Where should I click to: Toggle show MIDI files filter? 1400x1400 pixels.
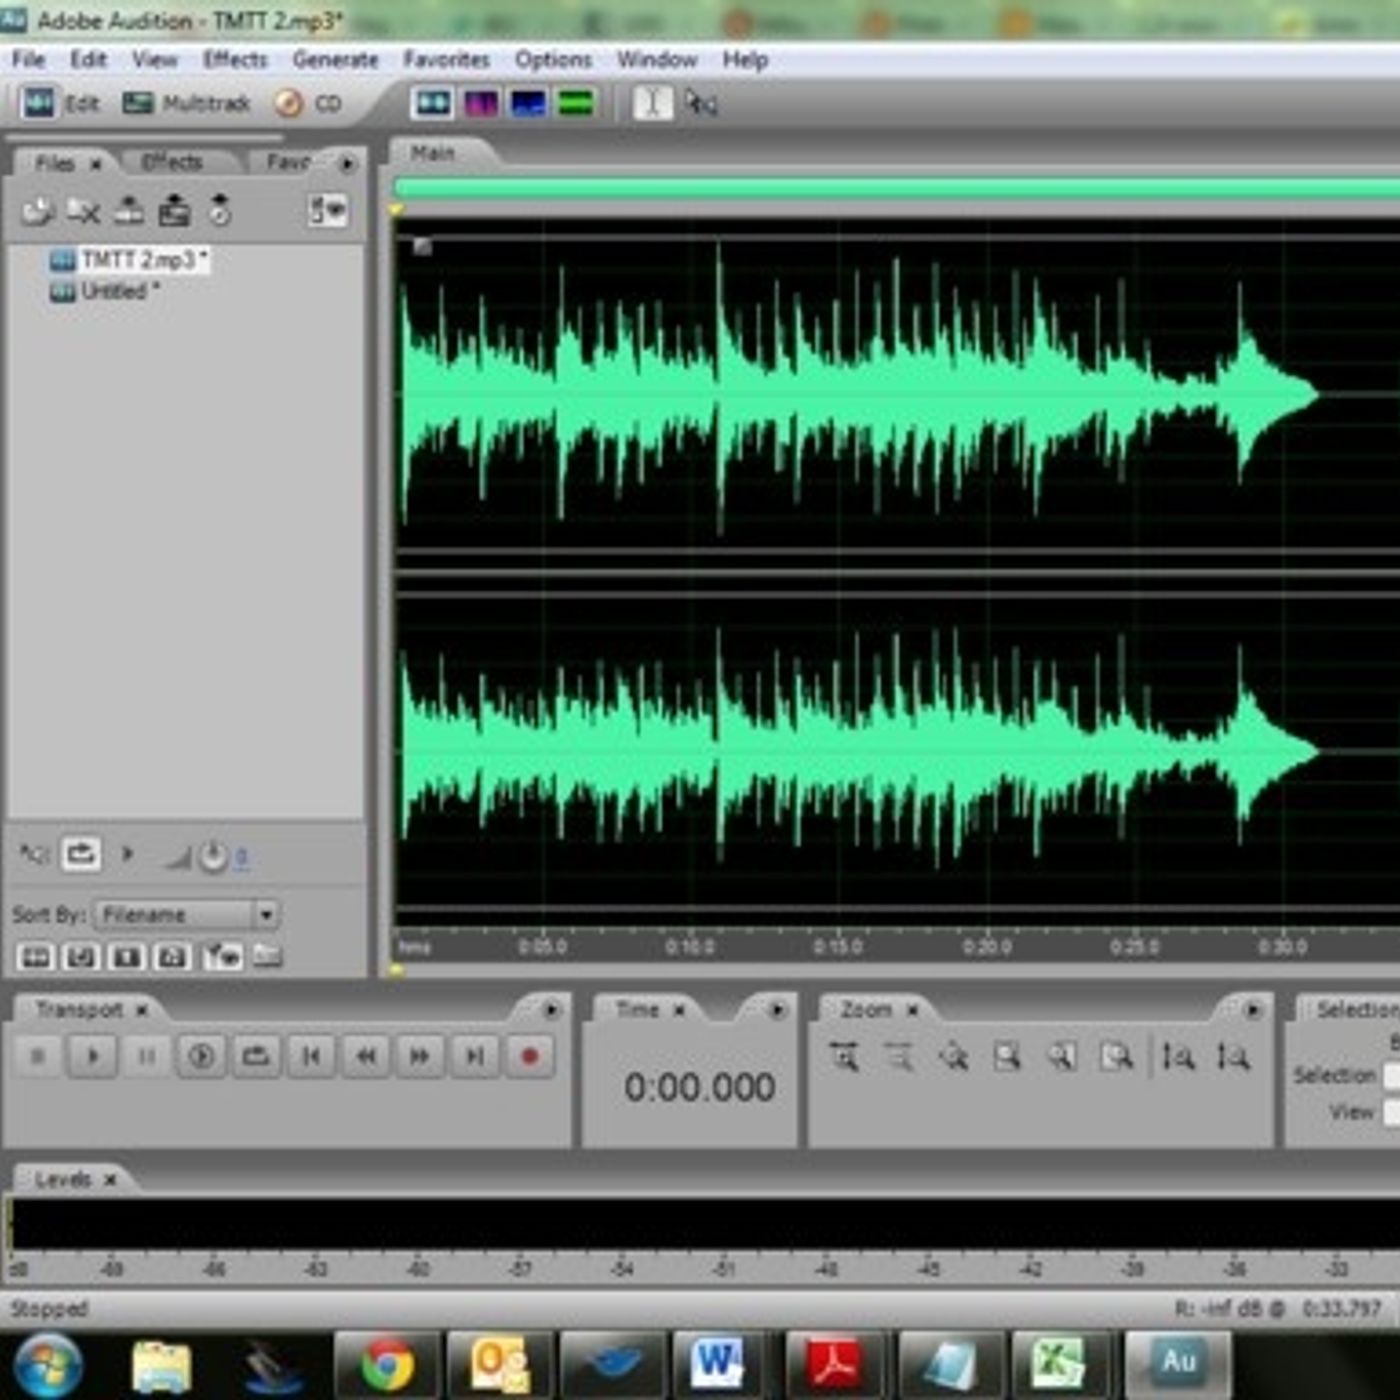point(172,957)
